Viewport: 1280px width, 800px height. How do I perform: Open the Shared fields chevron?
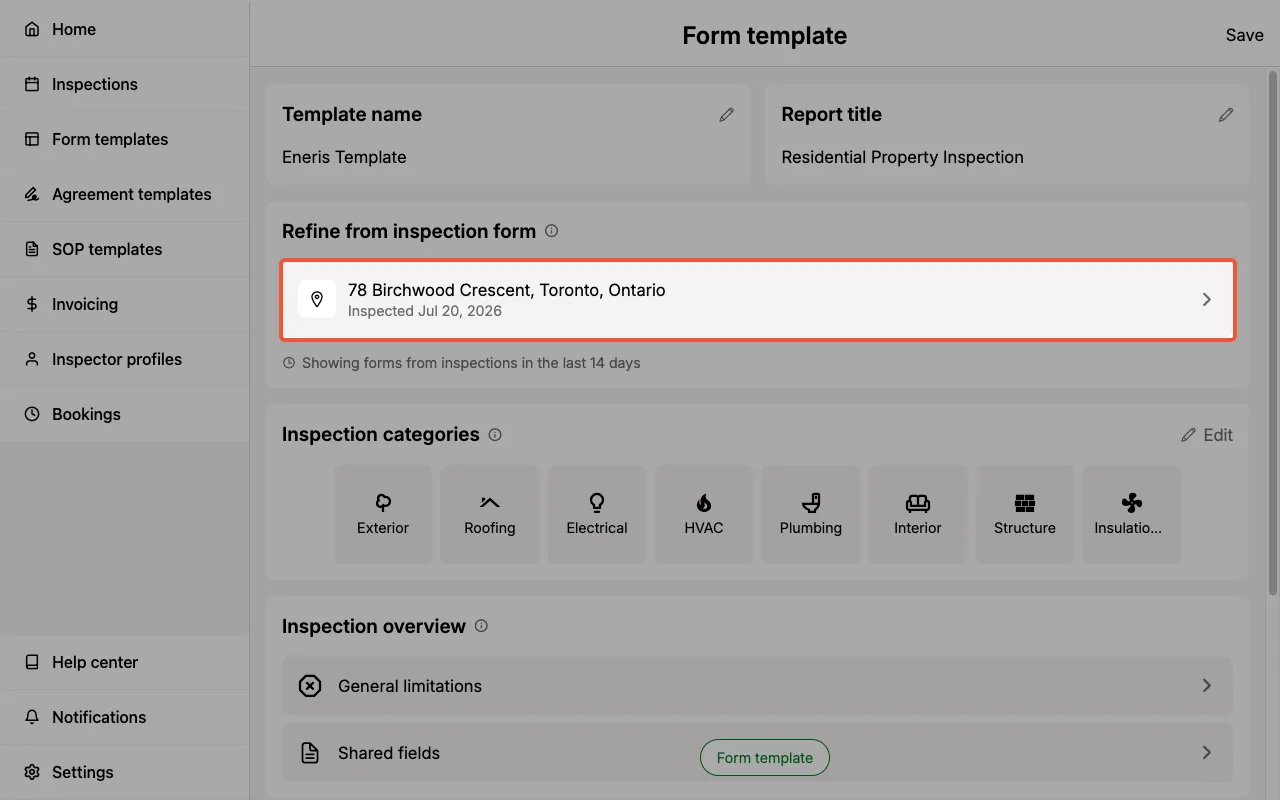pos(1206,752)
